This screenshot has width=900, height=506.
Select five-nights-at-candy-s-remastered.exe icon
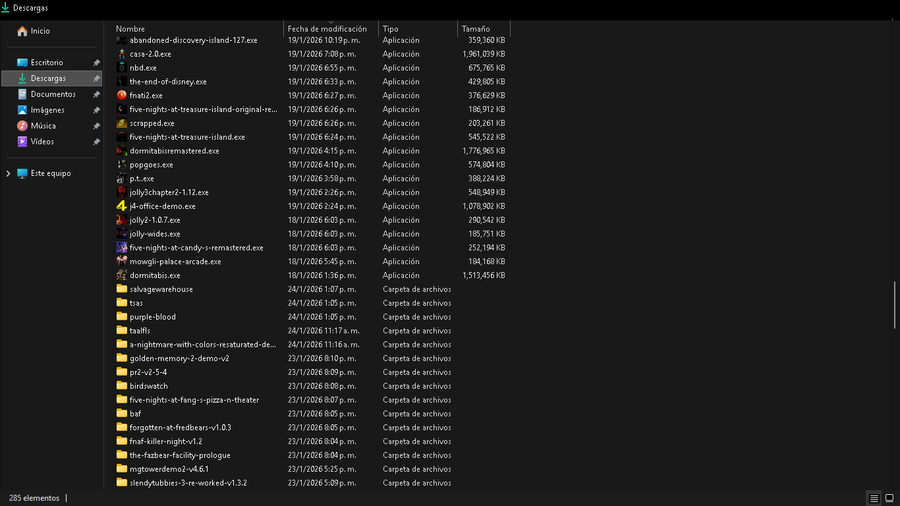(122, 248)
